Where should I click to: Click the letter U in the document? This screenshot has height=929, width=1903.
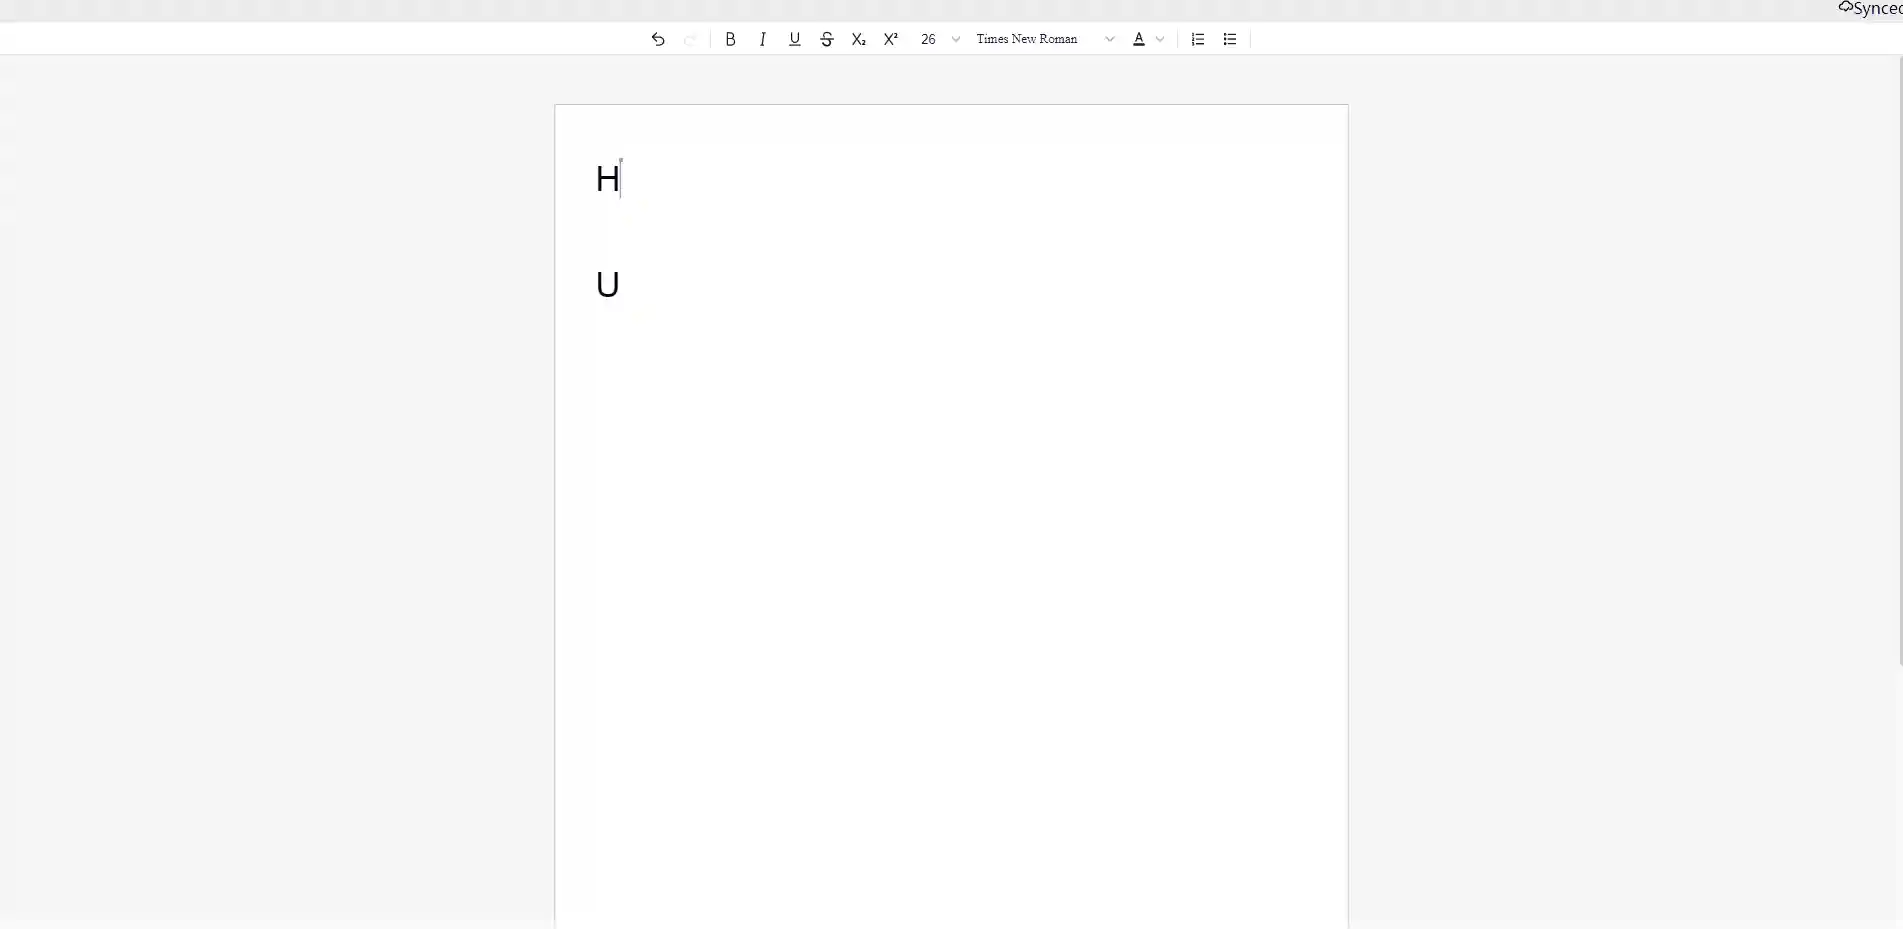[607, 285]
